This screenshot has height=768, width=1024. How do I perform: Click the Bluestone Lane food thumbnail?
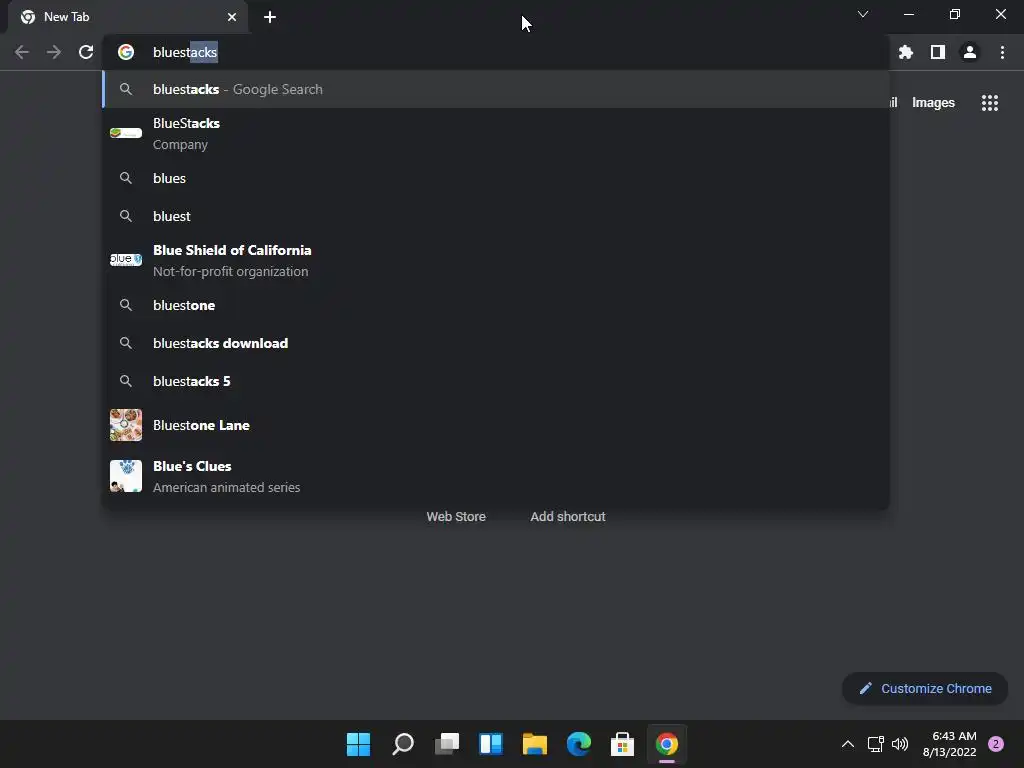point(126,425)
